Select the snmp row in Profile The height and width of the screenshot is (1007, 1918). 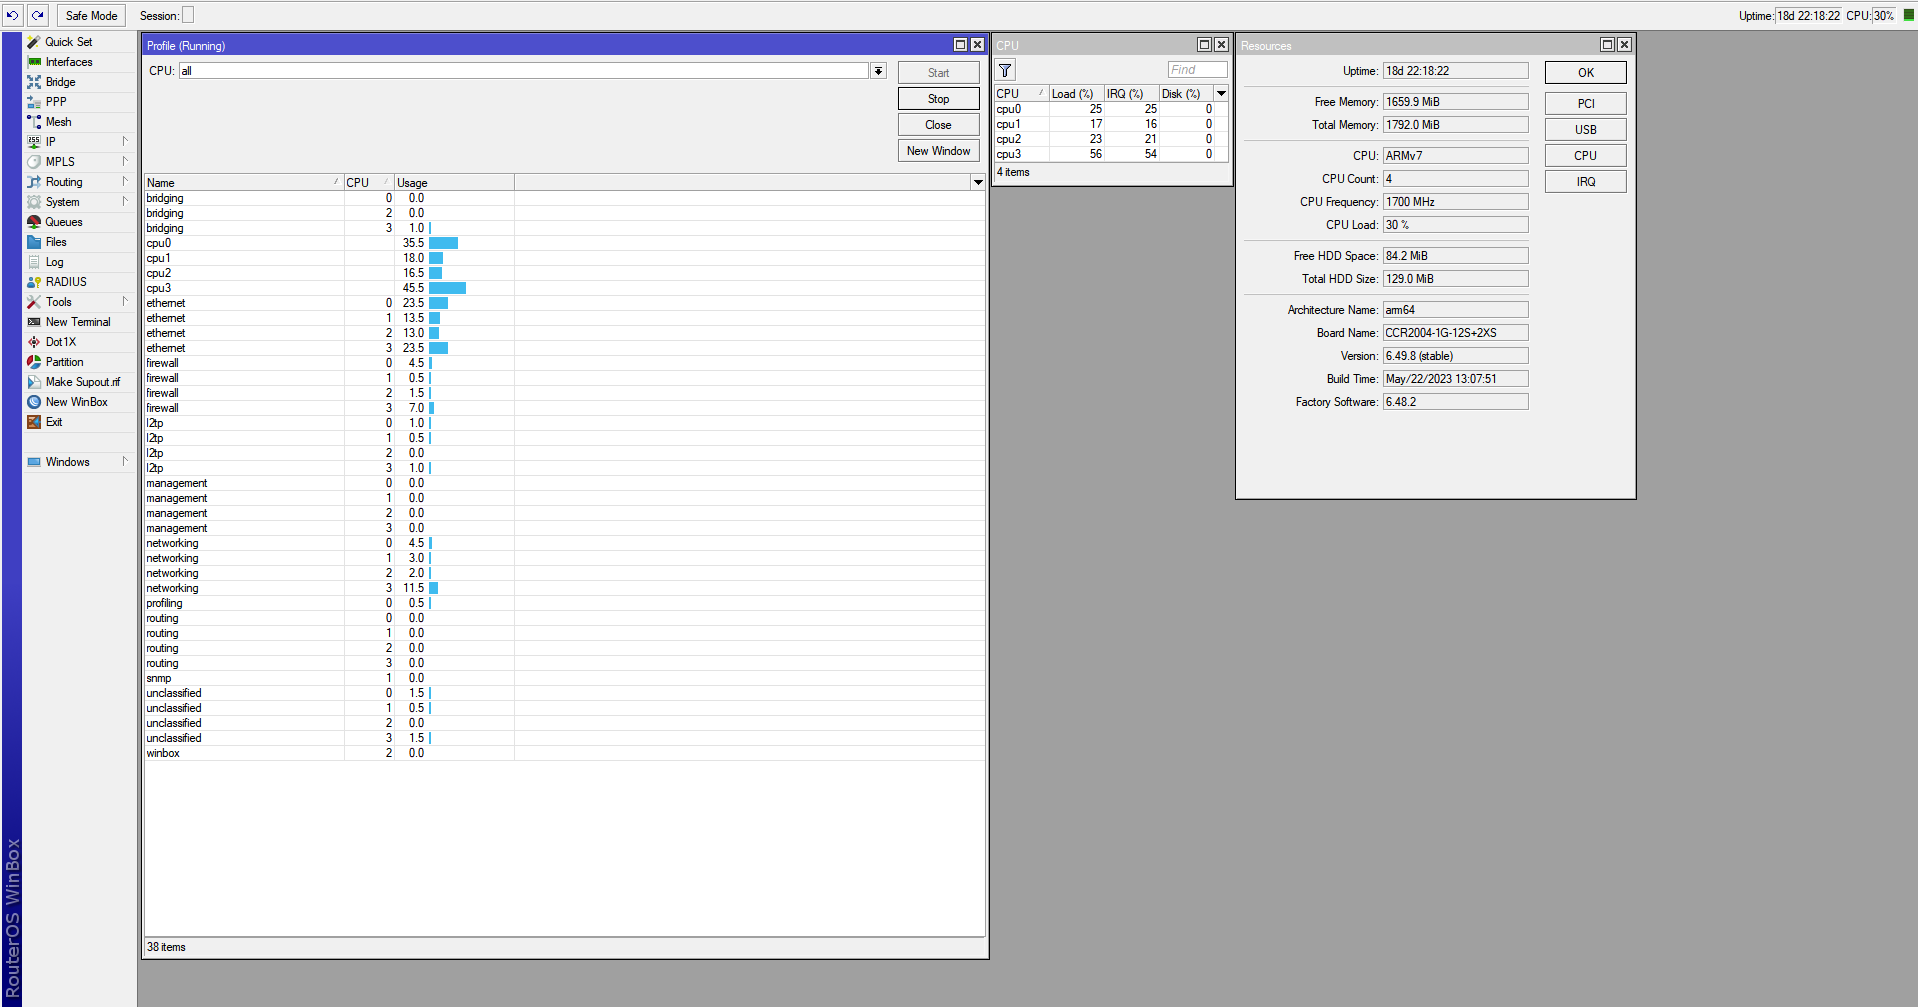coord(564,678)
